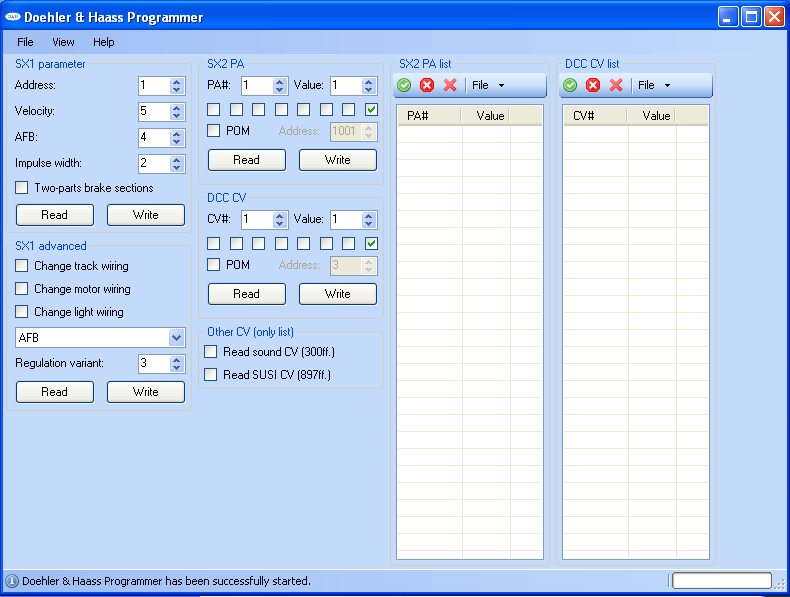Click Value column header in DCC CV list
The image size is (790, 597).
(x=651, y=116)
